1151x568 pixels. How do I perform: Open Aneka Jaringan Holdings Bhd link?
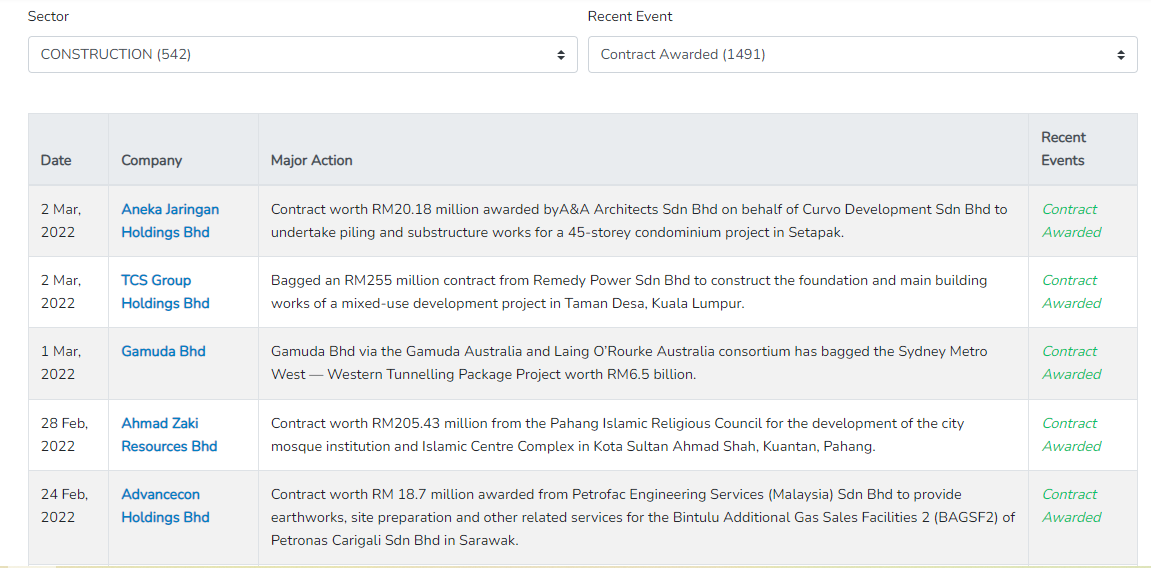[169, 221]
